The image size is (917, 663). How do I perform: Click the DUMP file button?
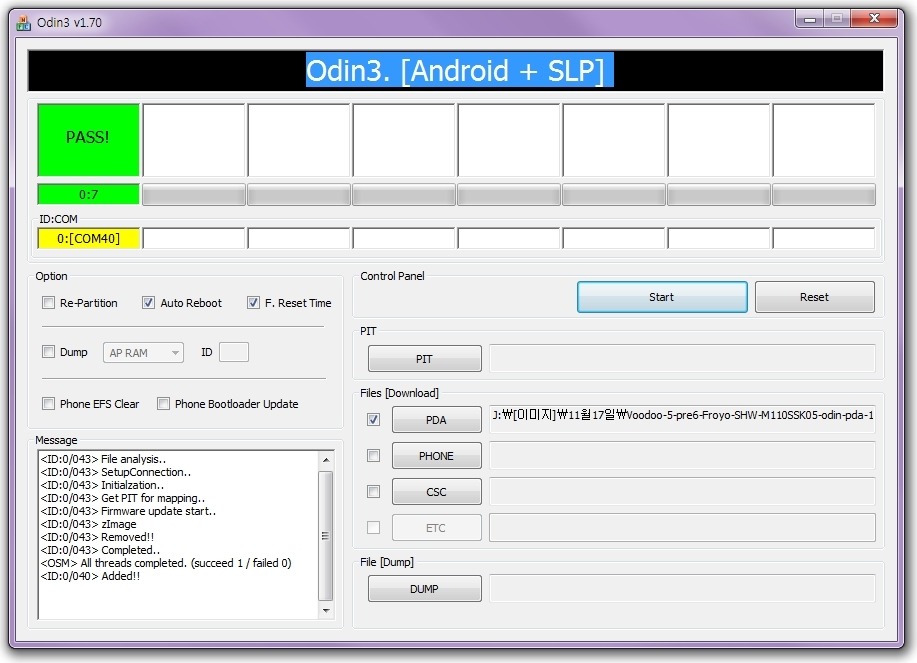425,589
